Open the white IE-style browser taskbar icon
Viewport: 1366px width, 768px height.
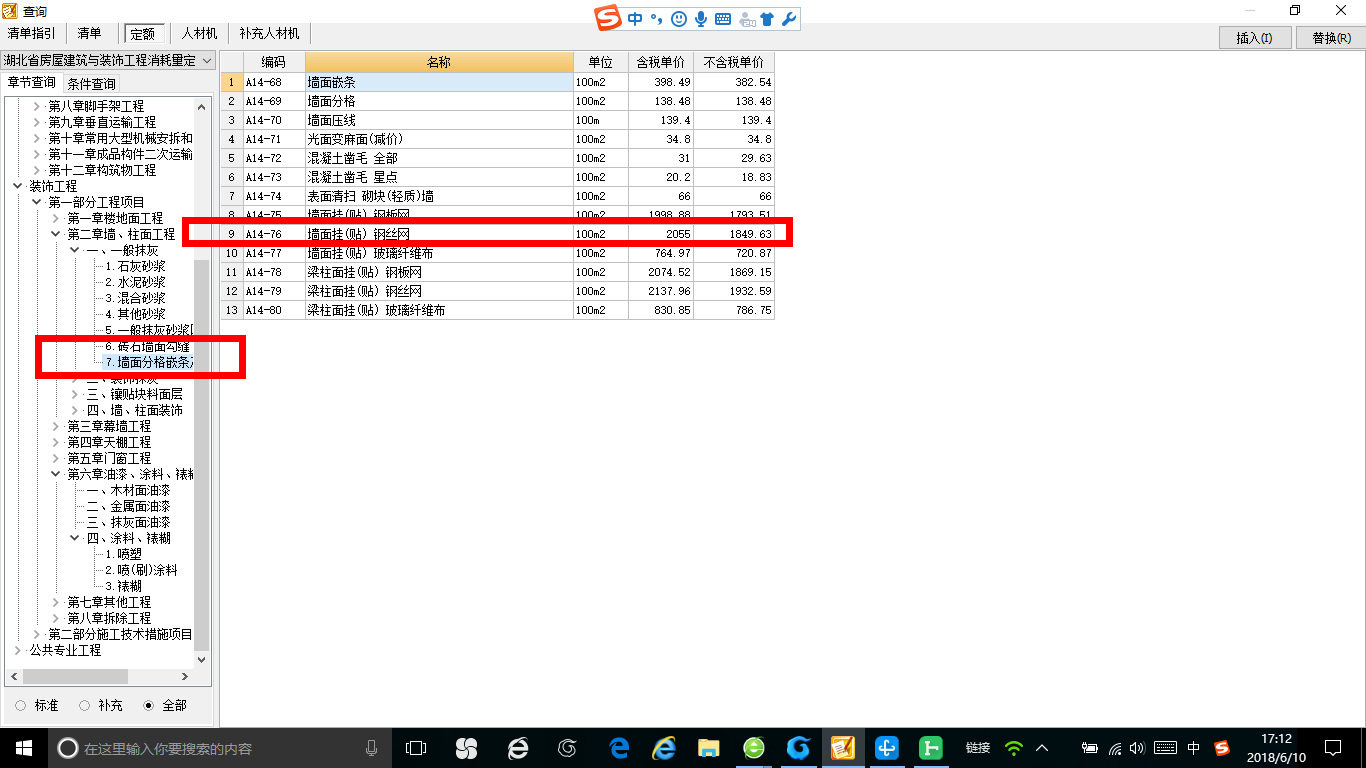coord(517,748)
